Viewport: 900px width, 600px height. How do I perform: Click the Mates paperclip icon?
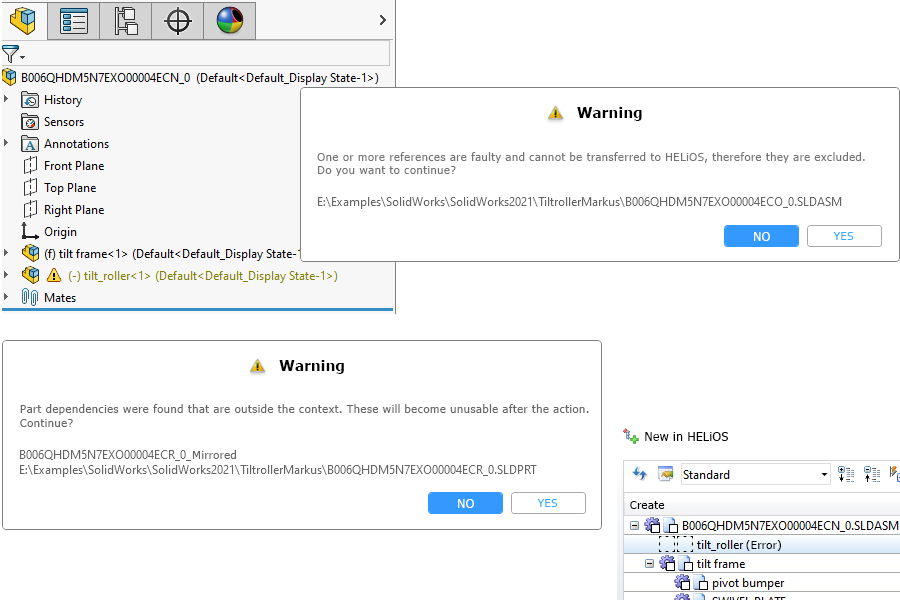[x=30, y=297]
